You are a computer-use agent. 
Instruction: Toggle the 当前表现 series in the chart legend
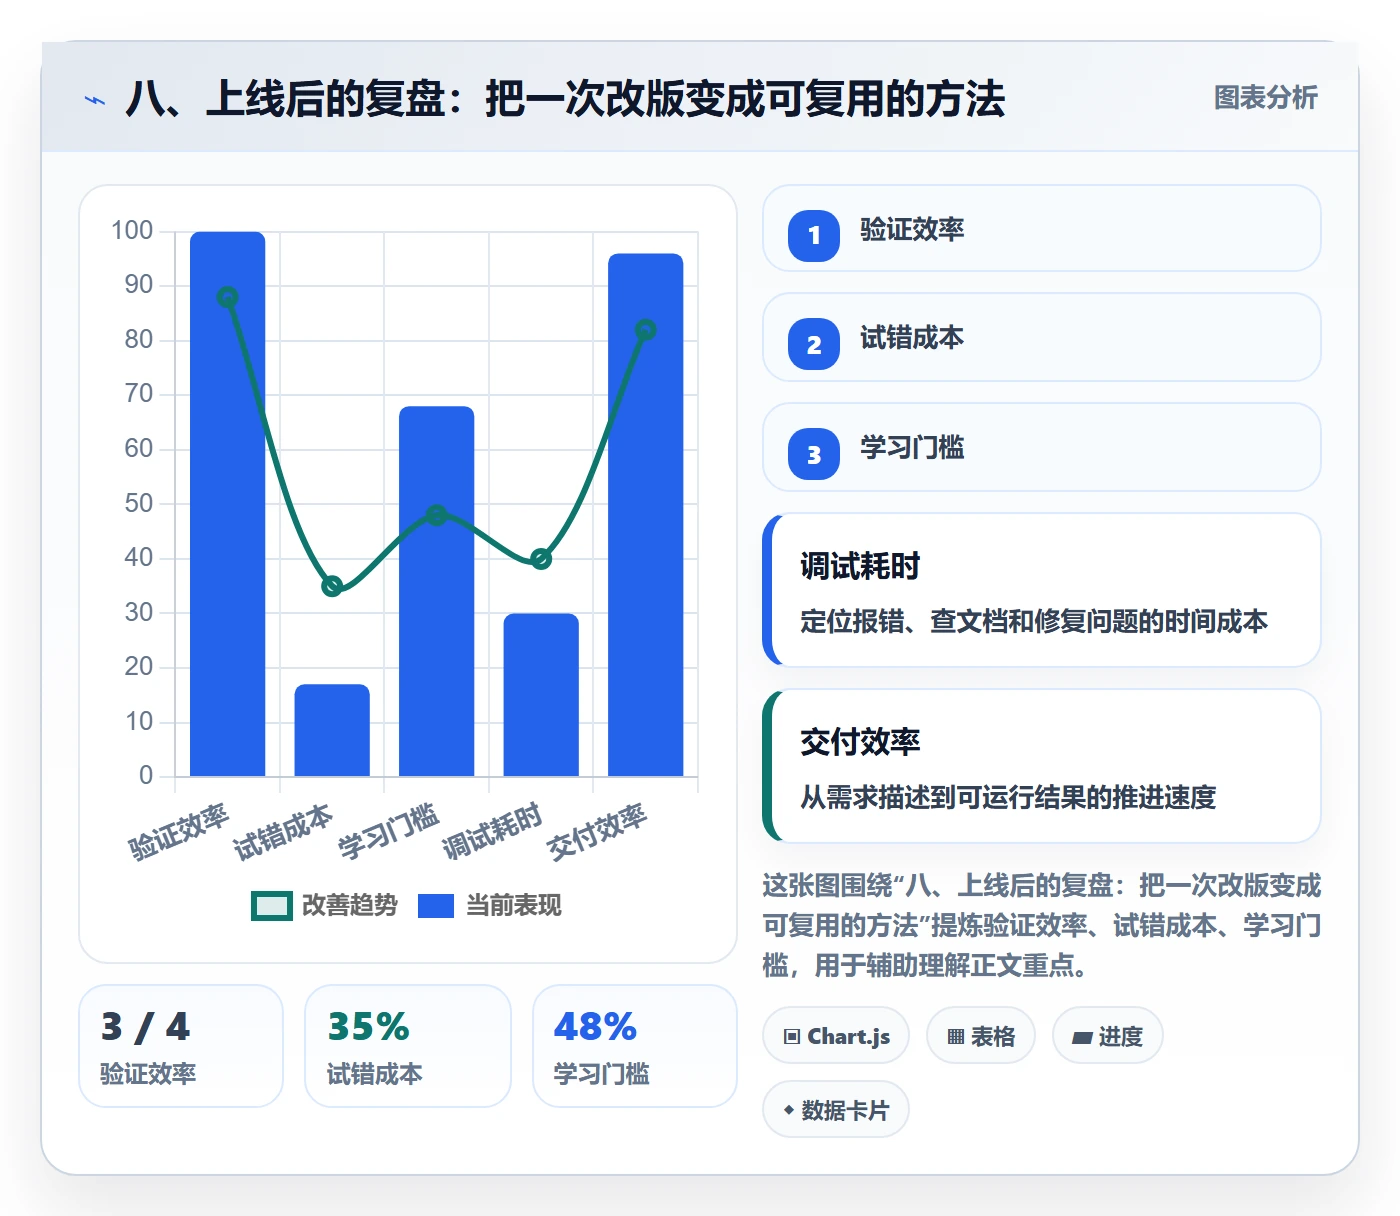489,905
